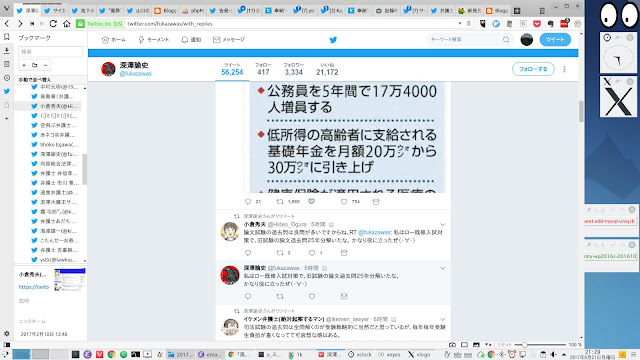This screenshot has width=640, height=360.
Task: Remove bookmark with the minus button
Action: pyautogui.click(x=45, y=65)
